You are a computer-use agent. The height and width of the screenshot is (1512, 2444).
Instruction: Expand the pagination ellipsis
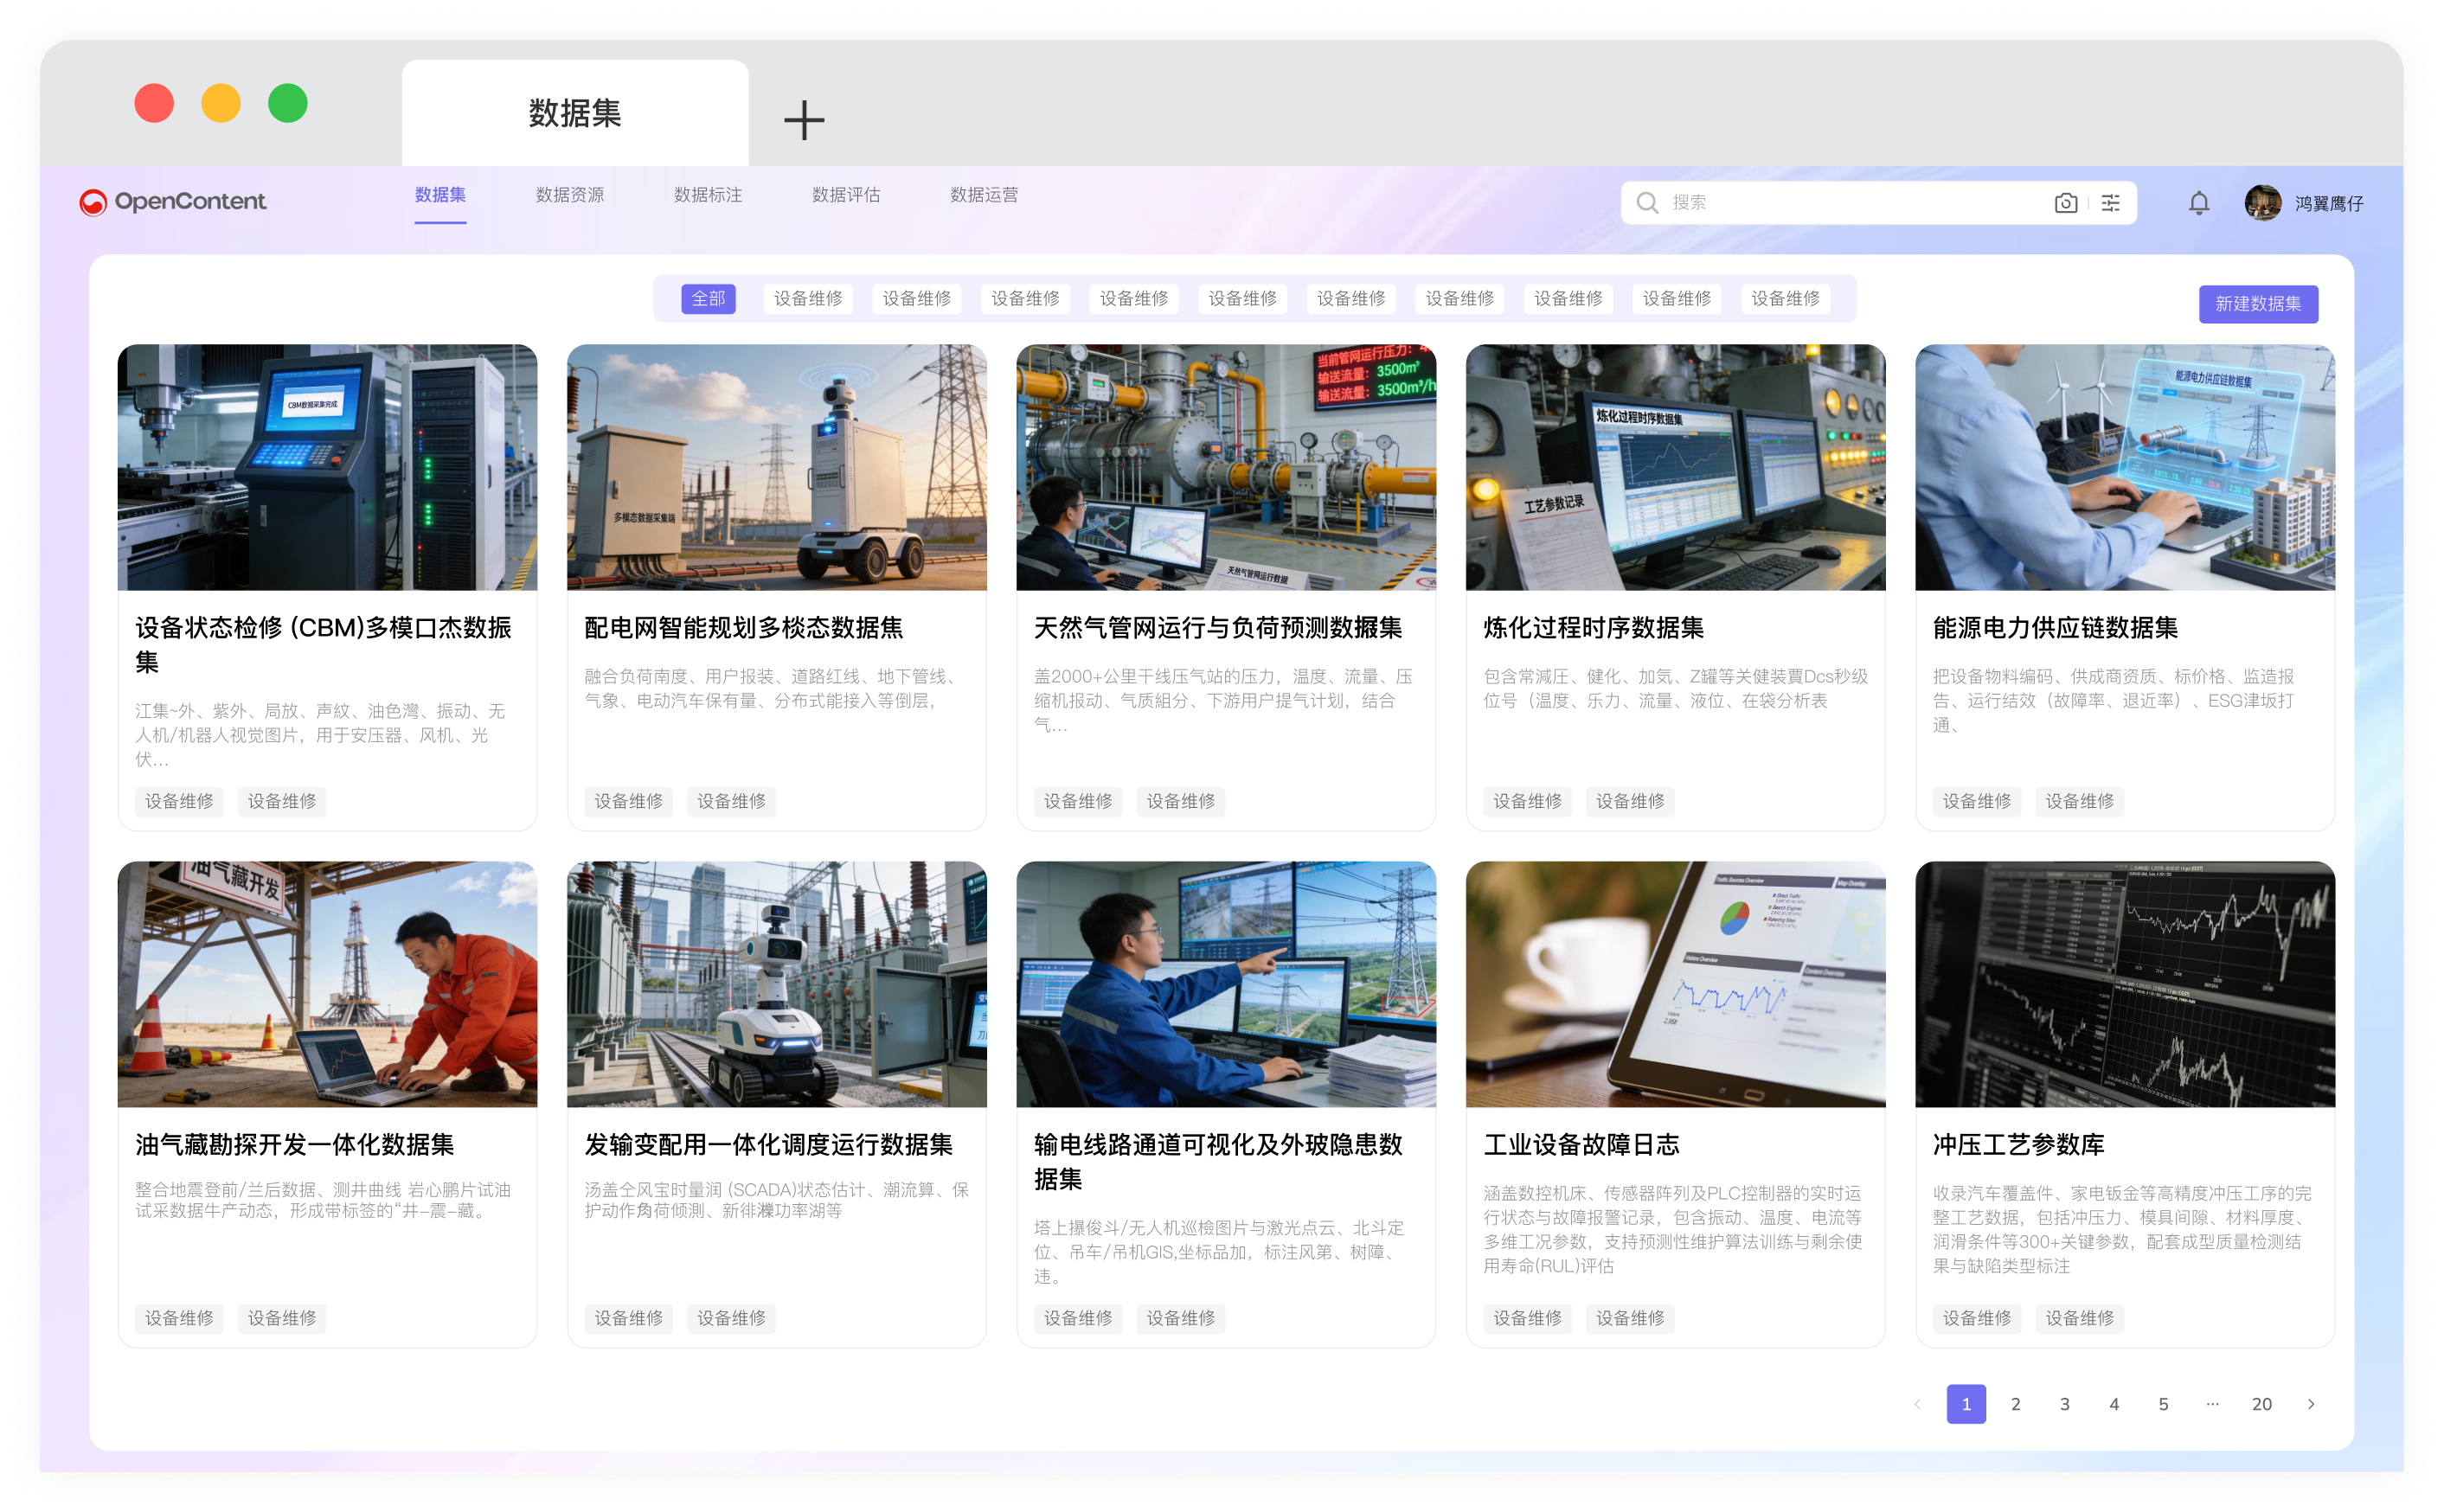point(2212,1404)
